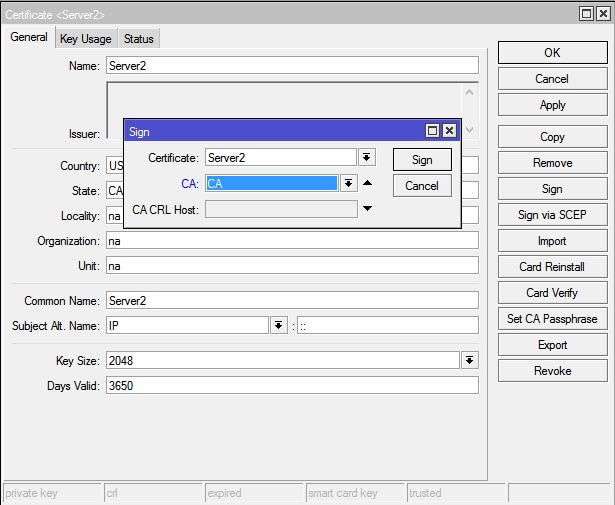
Task: Click Sign via SCEP button
Action: click(553, 214)
